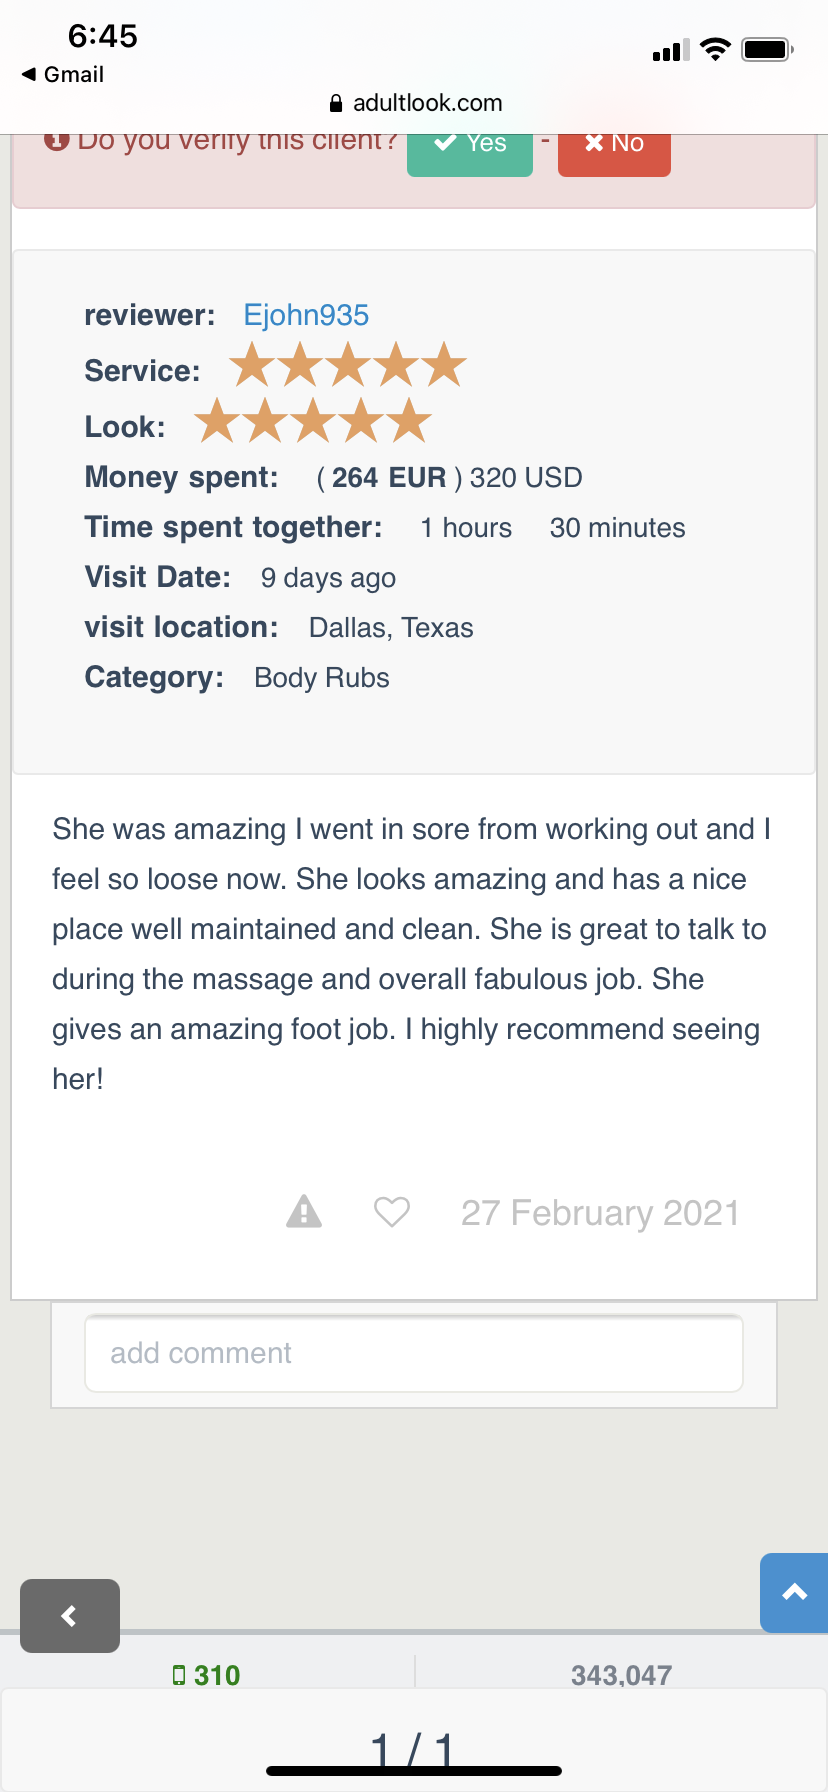Return to Gmail via the back arrow
The image size is (828, 1792).
coord(62,75)
